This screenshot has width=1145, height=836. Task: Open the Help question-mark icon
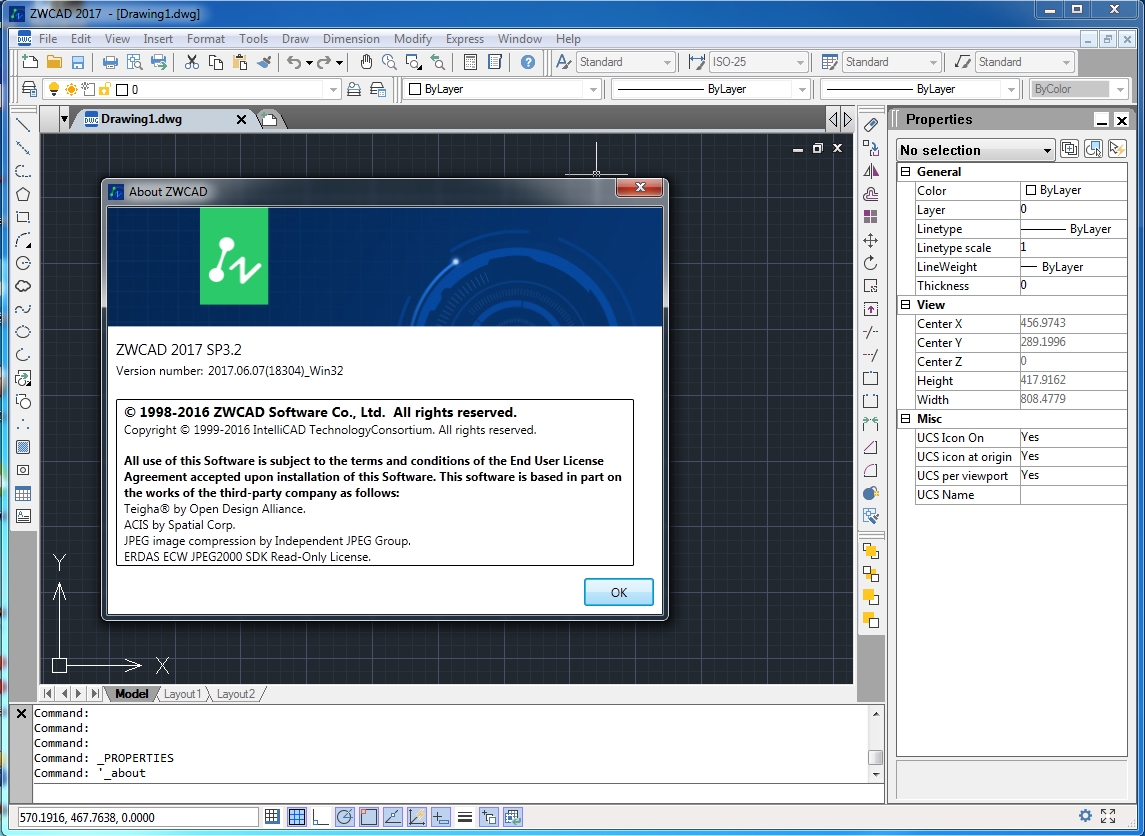tap(528, 63)
